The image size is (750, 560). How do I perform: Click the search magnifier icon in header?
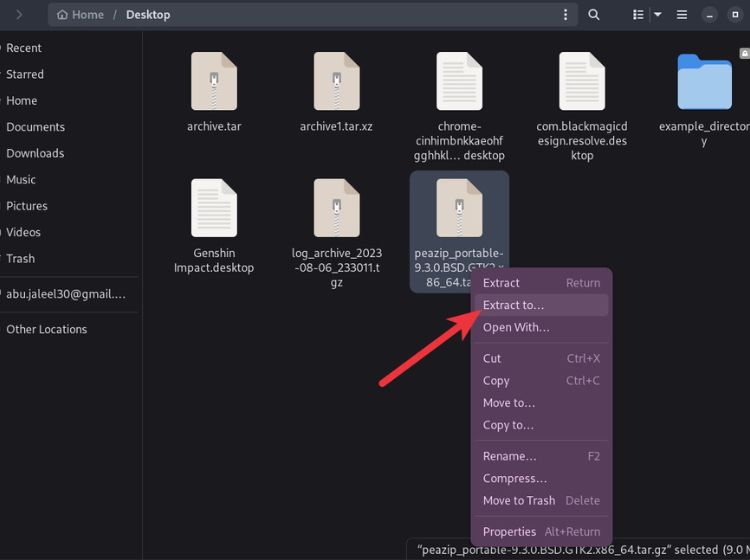click(594, 15)
